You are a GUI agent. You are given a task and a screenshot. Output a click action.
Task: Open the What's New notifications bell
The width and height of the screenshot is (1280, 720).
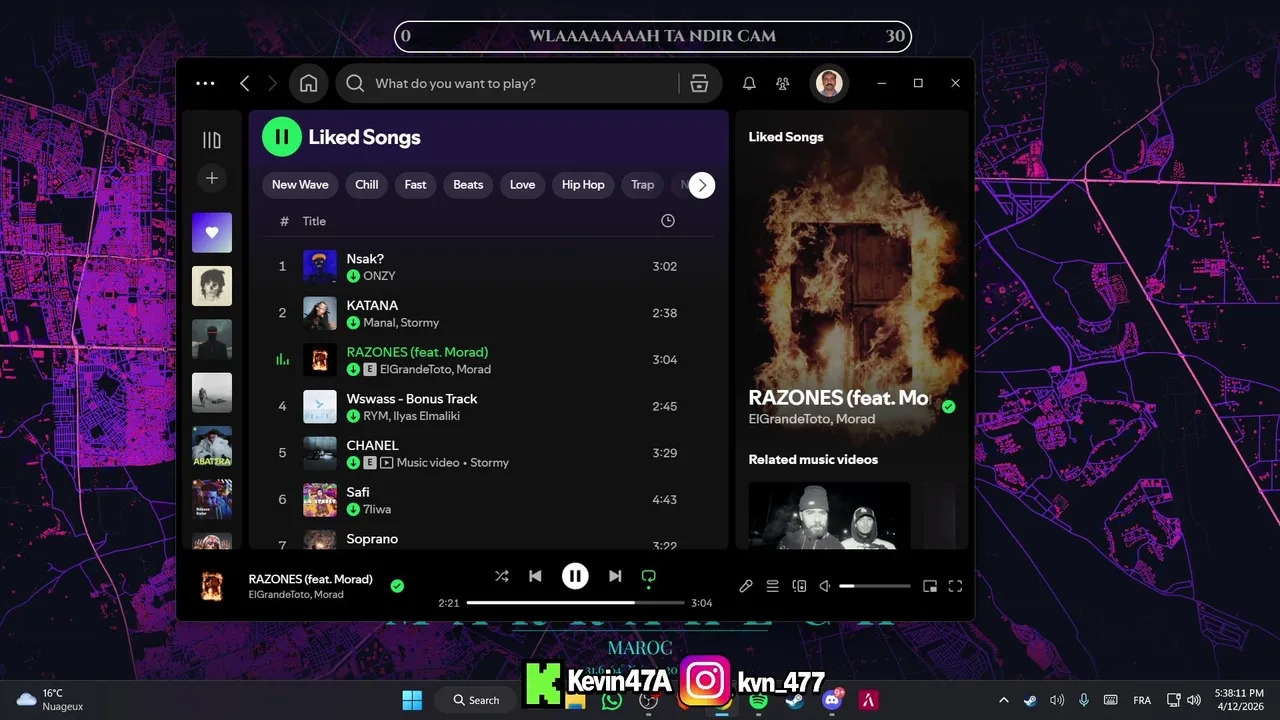tap(749, 84)
